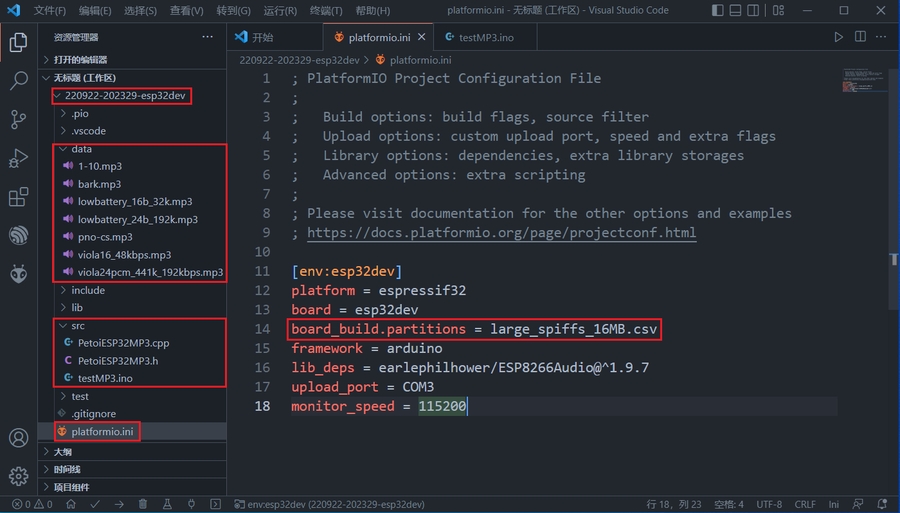
Task: Click the Run triangle button in editor toolbar
Action: click(x=839, y=37)
